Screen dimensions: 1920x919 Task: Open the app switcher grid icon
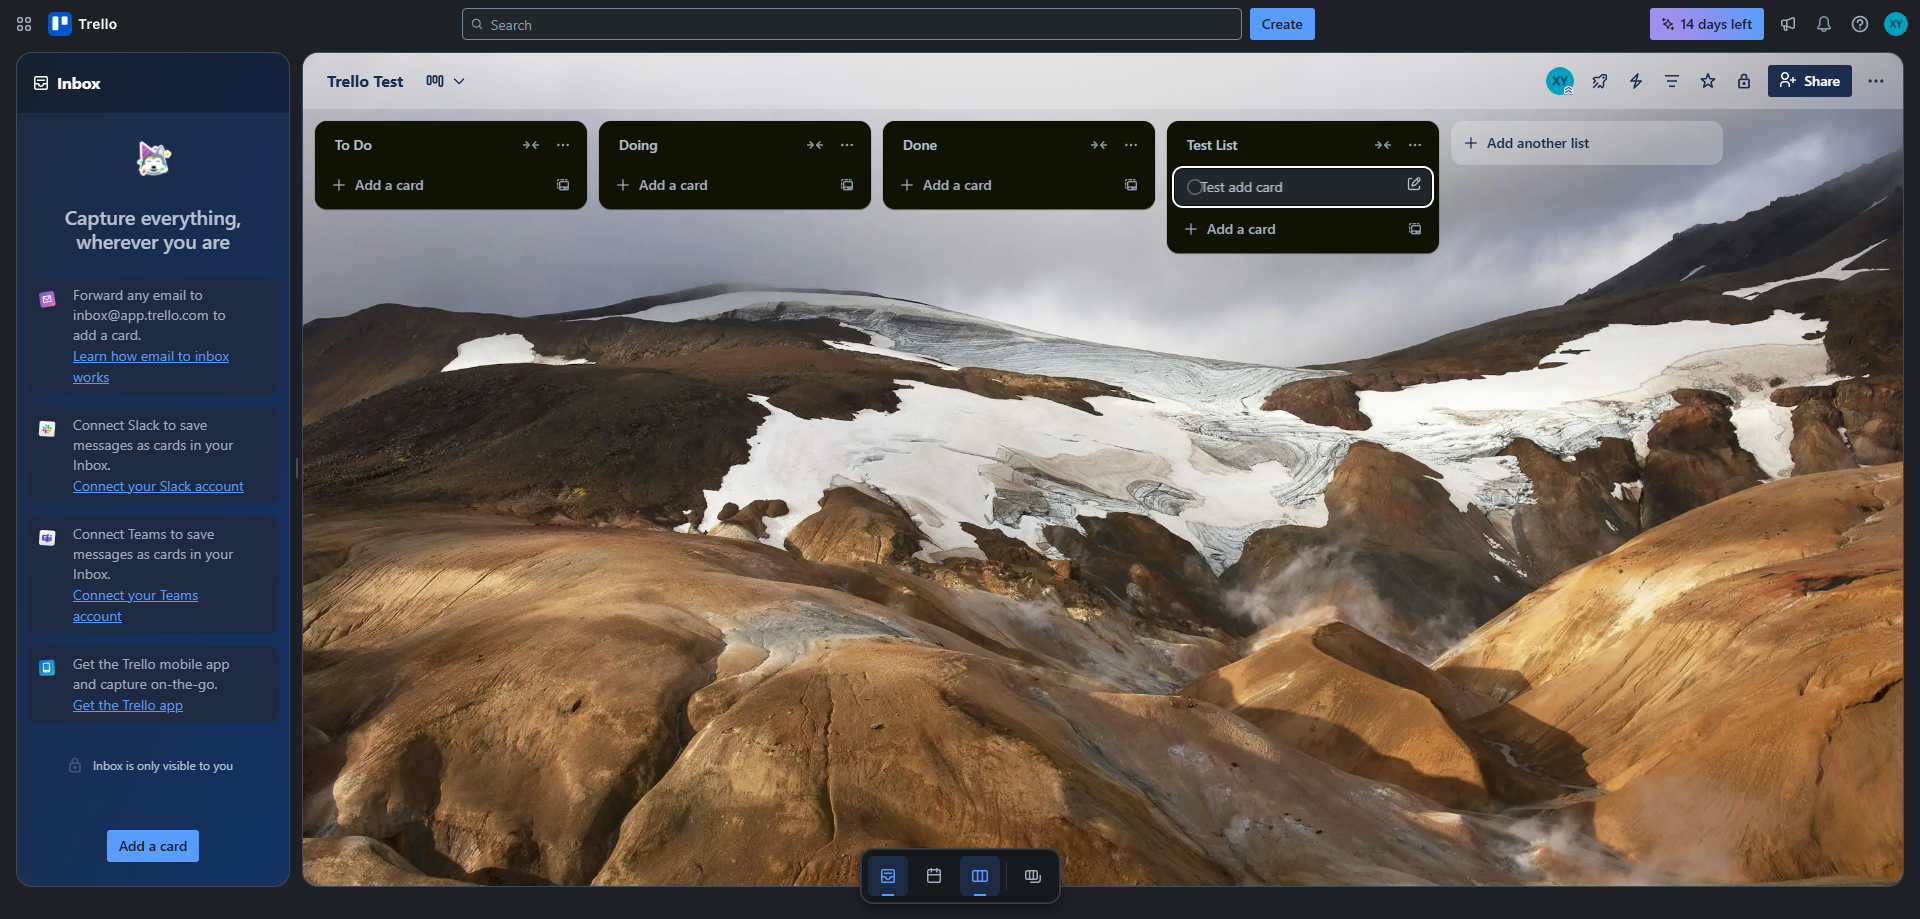(x=24, y=24)
